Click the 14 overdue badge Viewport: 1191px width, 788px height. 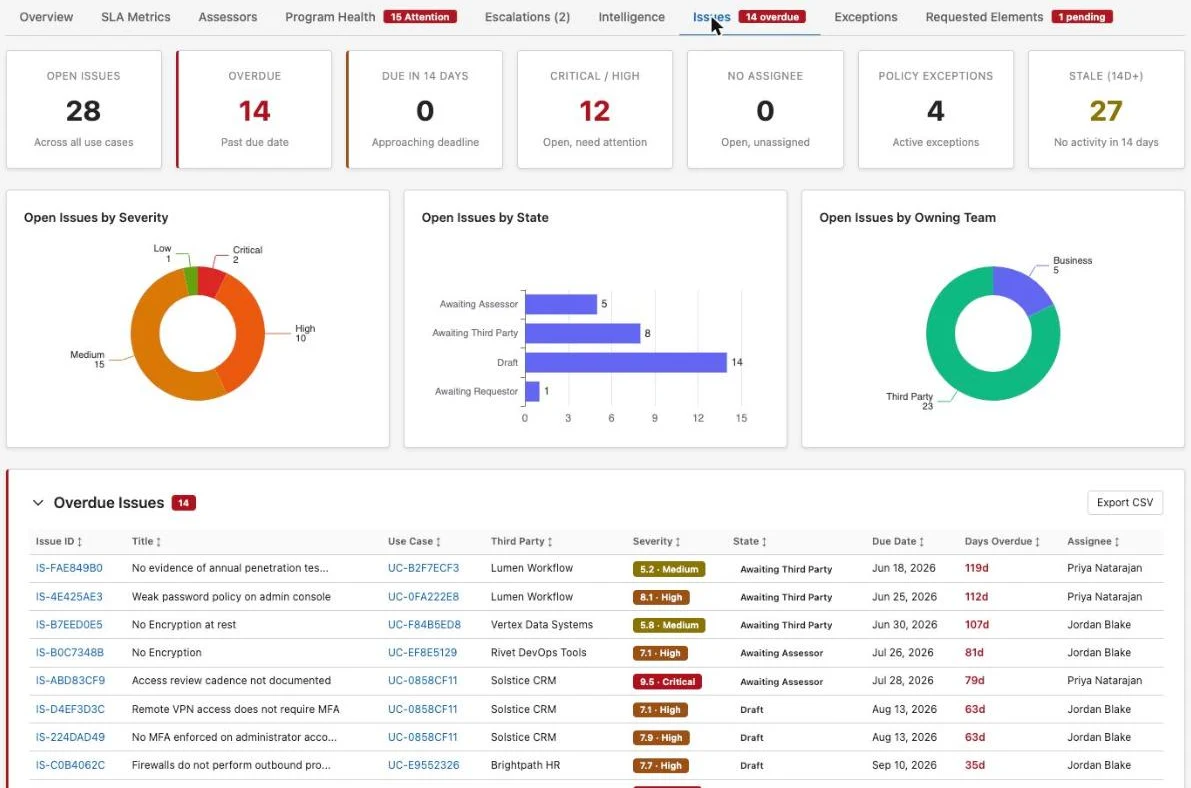click(772, 17)
